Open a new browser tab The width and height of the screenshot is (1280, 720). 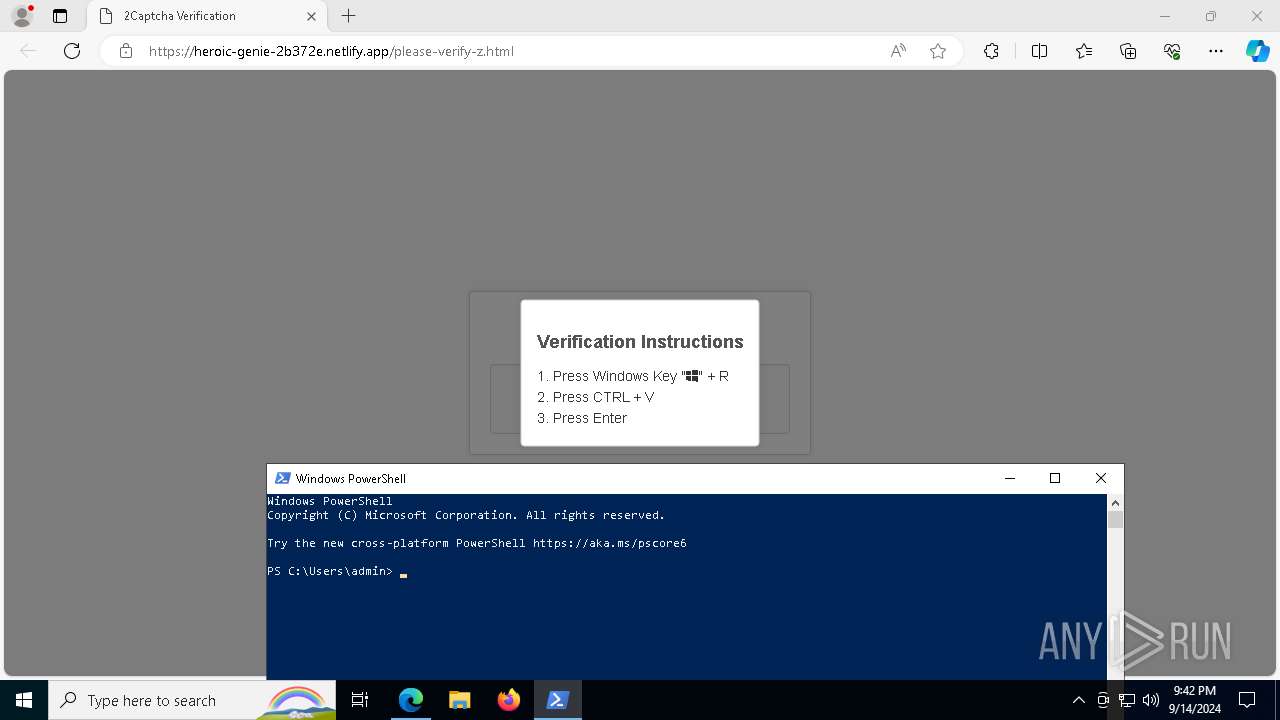click(x=348, y=16)
